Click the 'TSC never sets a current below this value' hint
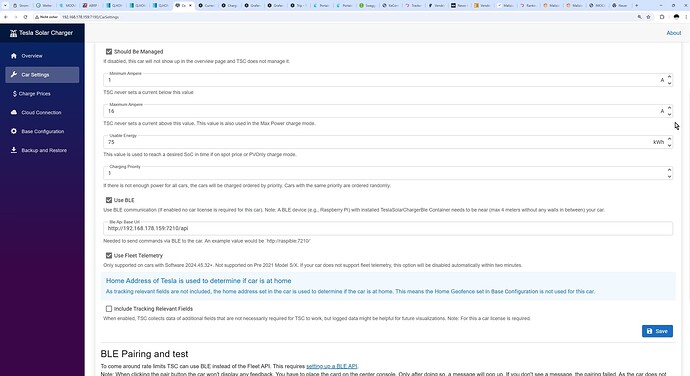This screenshot has height=376, width=690. (x=148, y=92)
